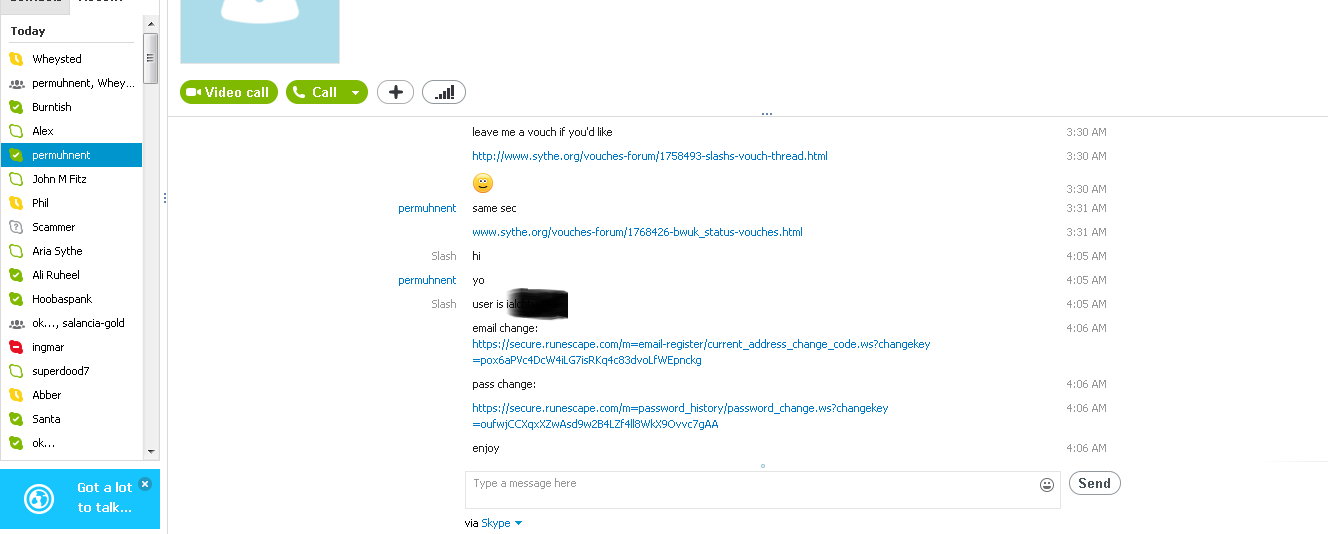Viewport: 1328px width, 534px height.
Task: Click Wheysted's yellow away status icon
Action: [x=16, y=59]
